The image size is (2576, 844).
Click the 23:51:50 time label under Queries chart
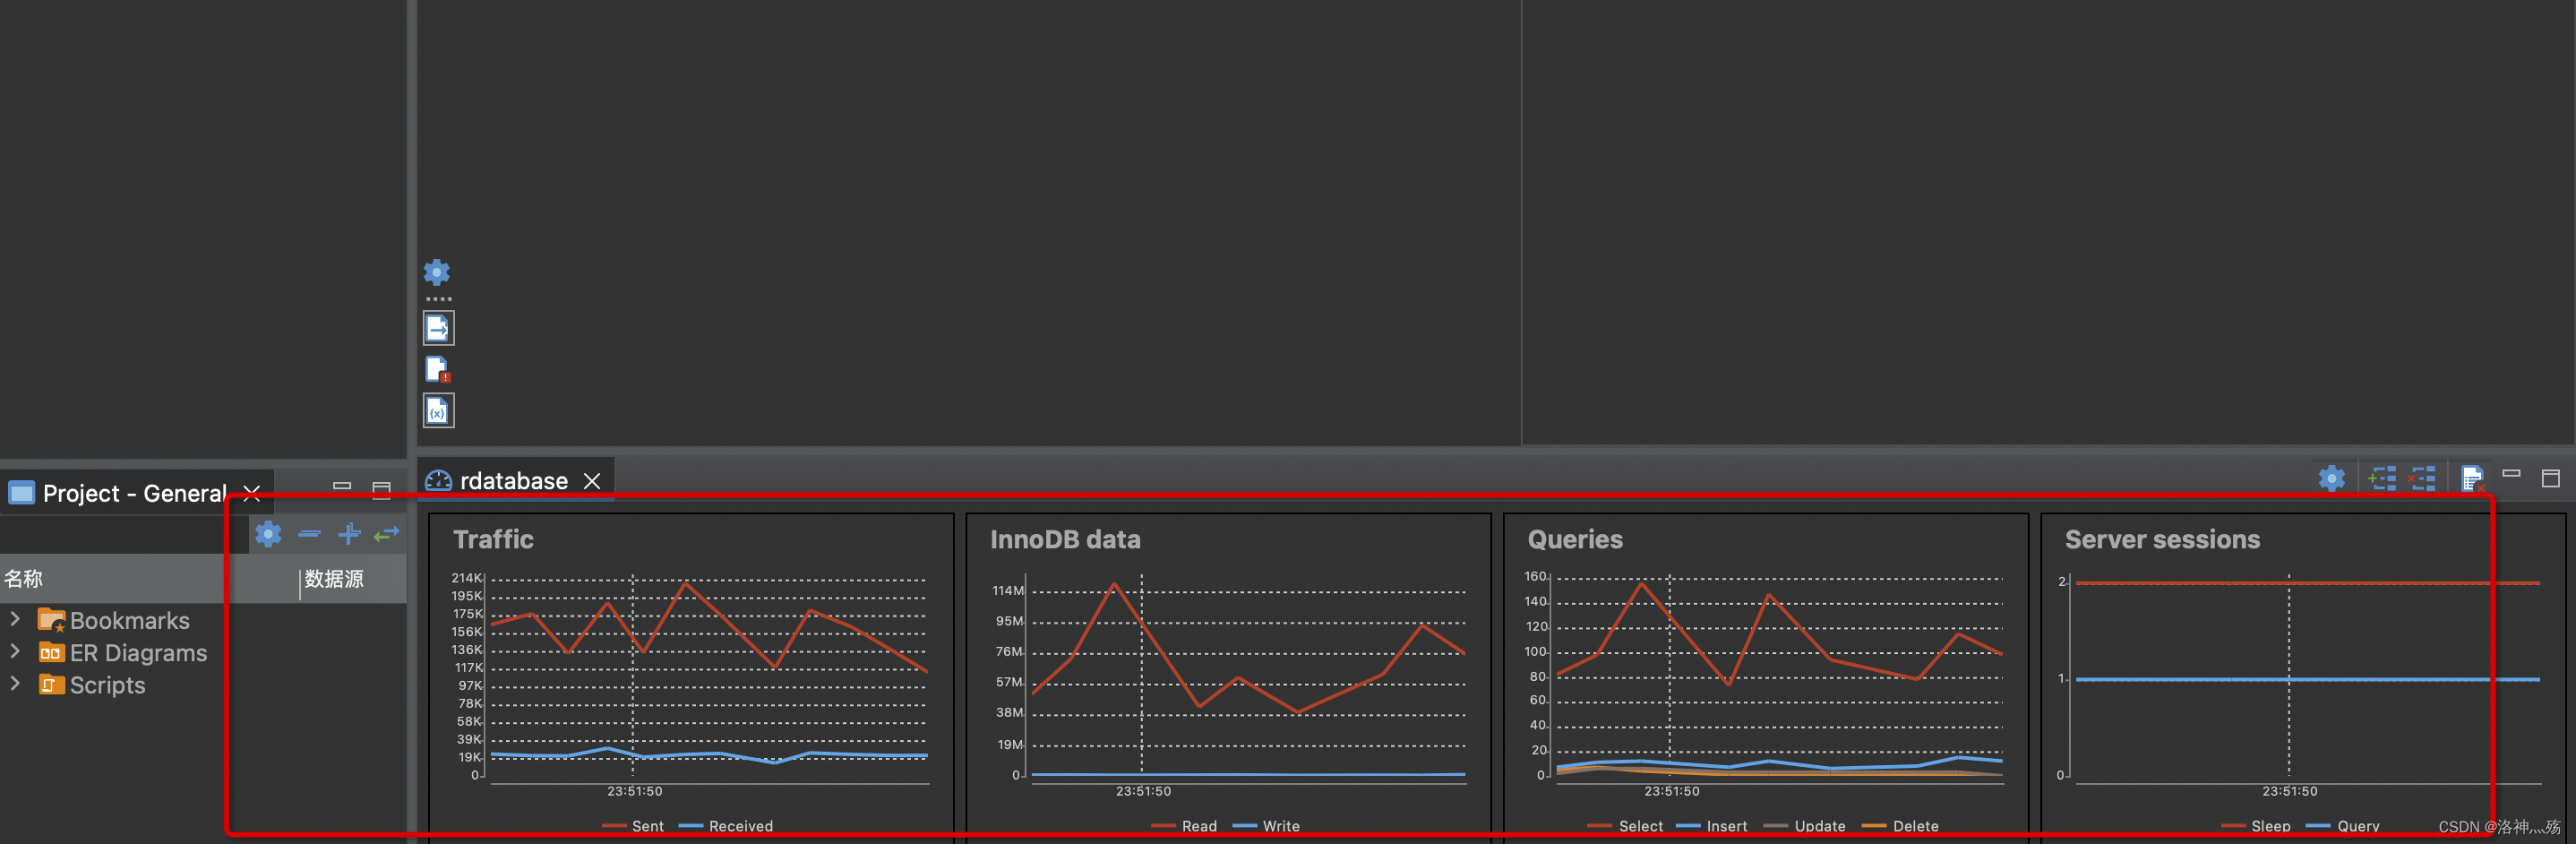pos(1672,791)
